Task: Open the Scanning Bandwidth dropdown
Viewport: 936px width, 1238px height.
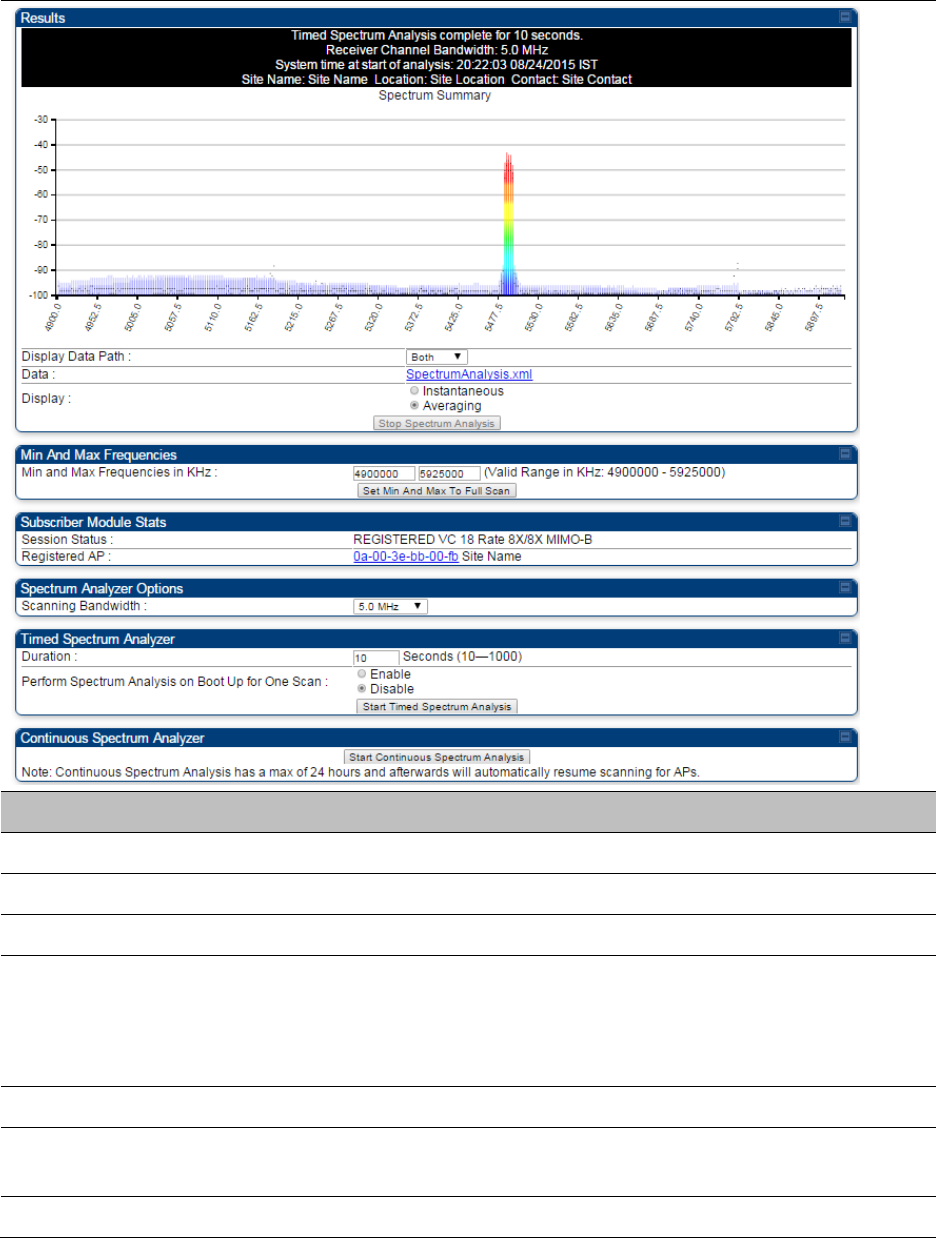Action: tap(390, 606)
